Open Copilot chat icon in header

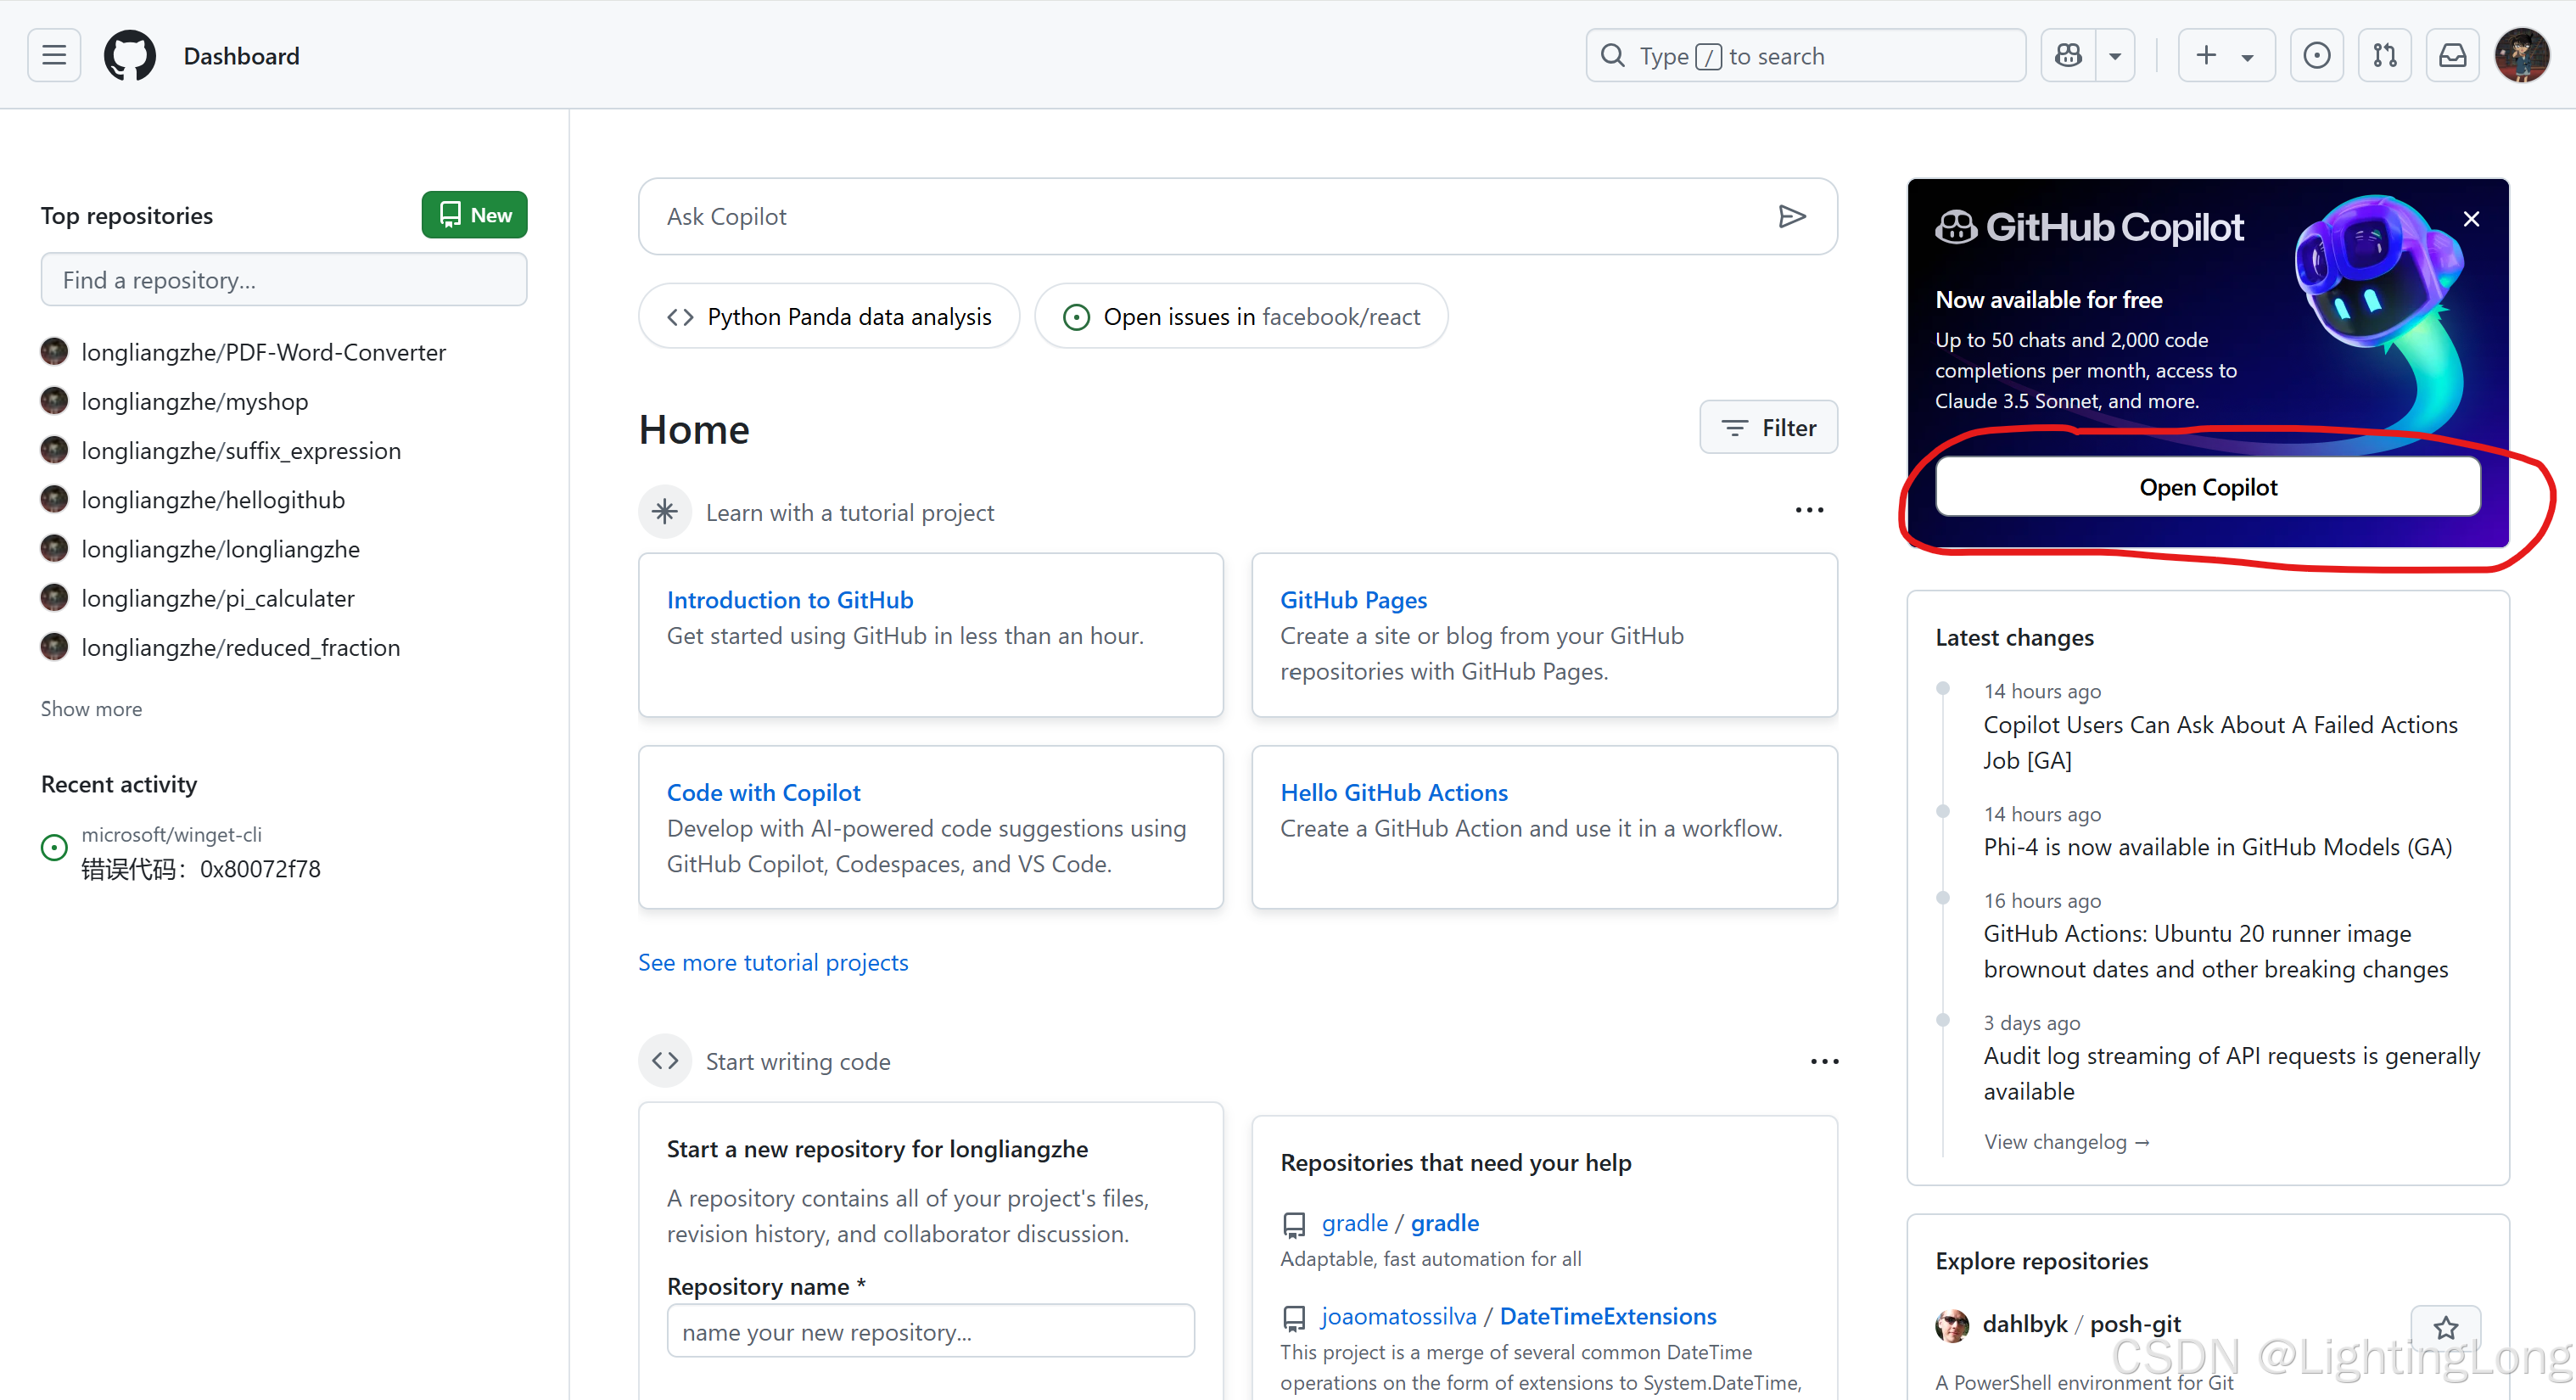click(2068, 56)
